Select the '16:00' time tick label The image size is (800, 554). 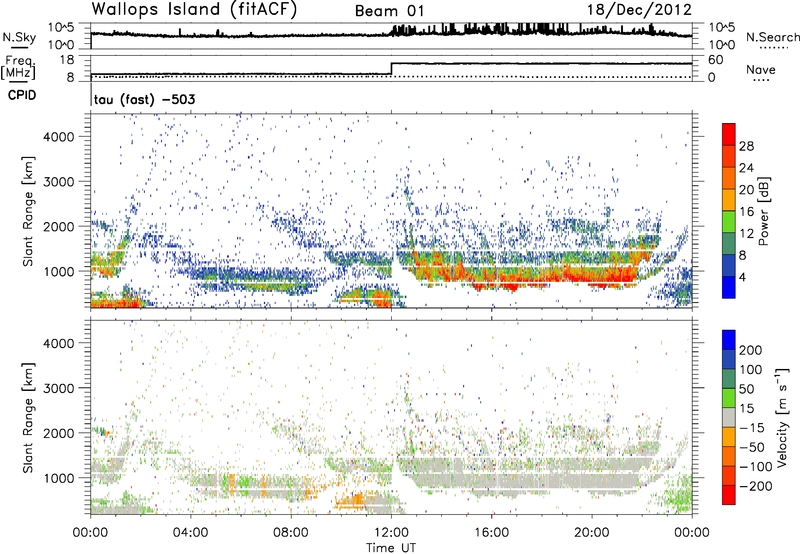491,533
